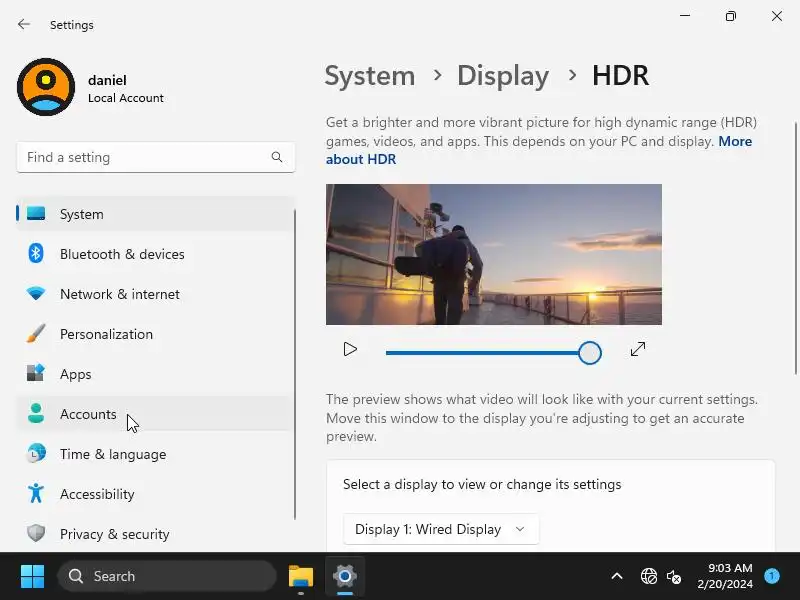Click the Settings gear in taskbar
Screen dimensions: 800x600
345,576
